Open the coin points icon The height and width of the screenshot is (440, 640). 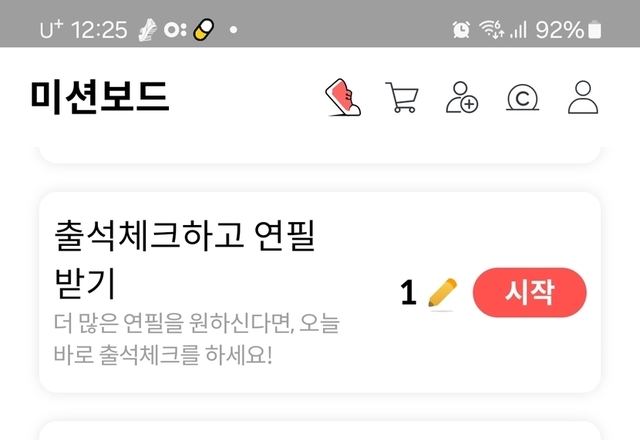(522, 98)
